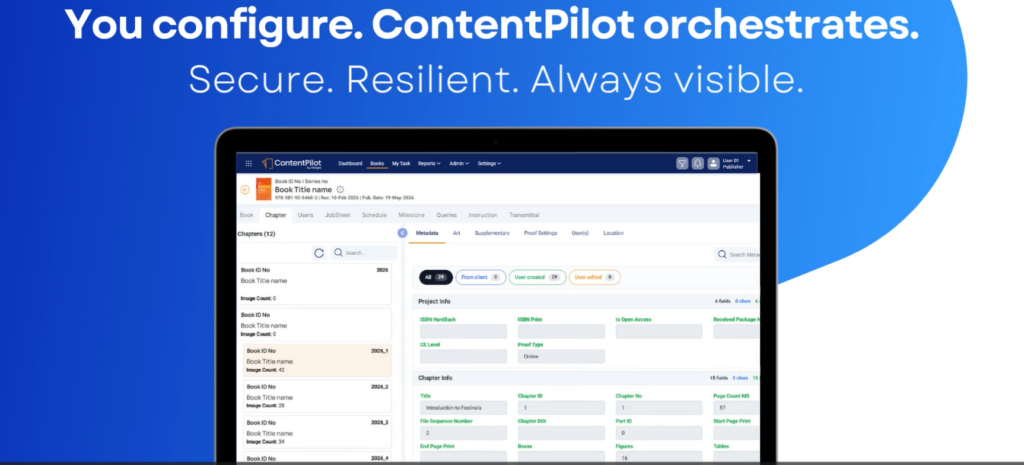Open the JobSheet tab
Image resolution: width=1024 pixels, height=465 pixels.
tap(337, 215)
